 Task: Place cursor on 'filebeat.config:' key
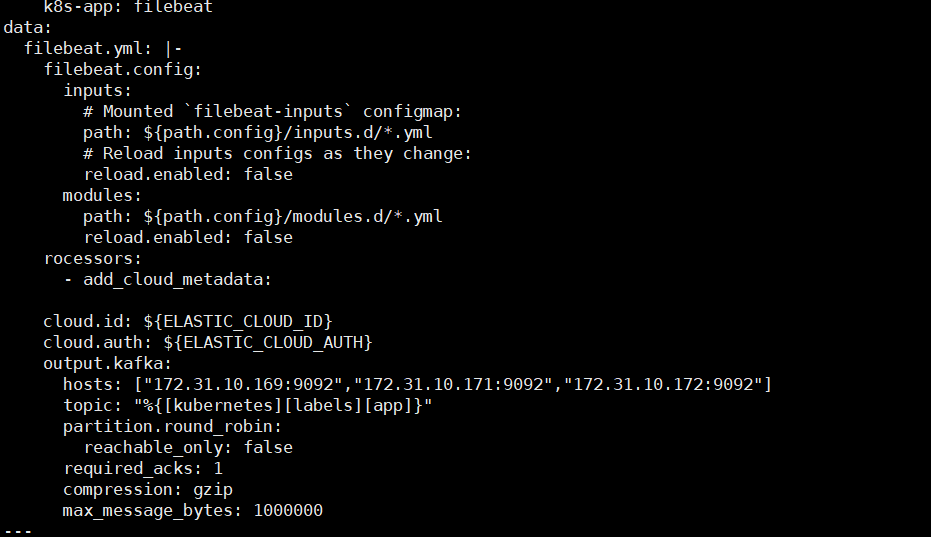(x=123, y=70)
